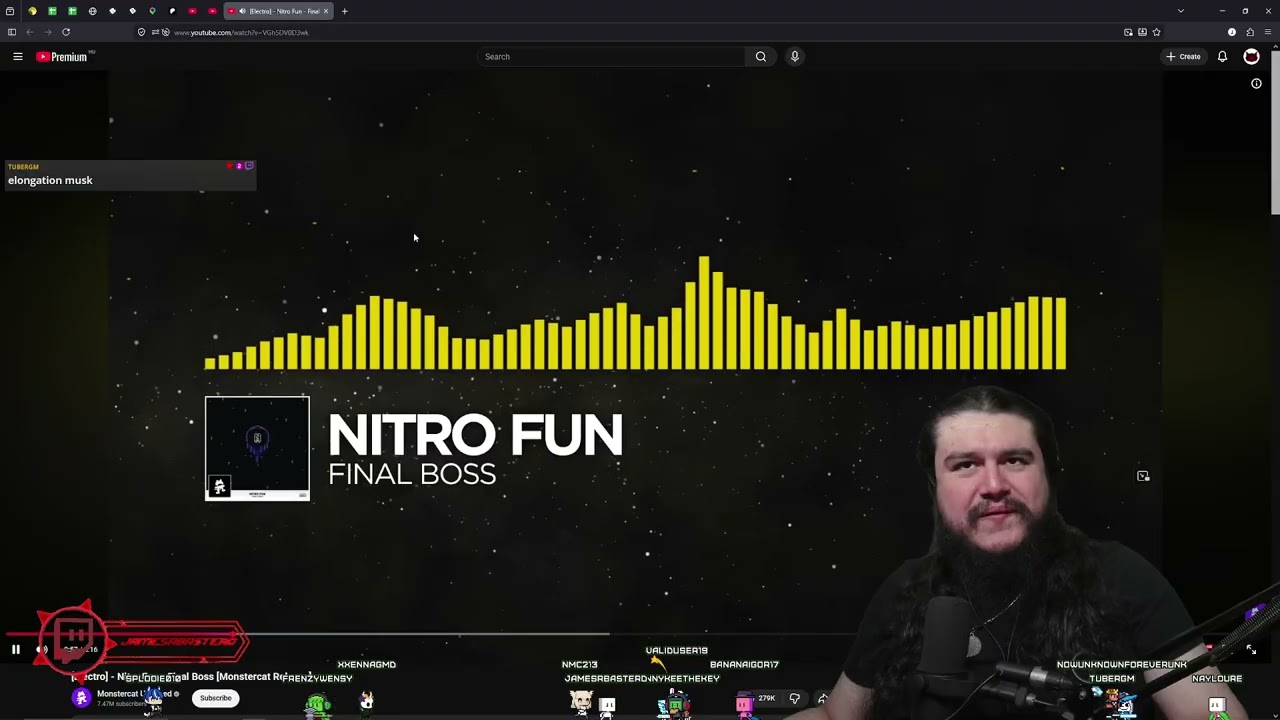1280x720 pixels.
Task: Switch to the Google Maps pin tab
Action: click(x=152, y=11)
